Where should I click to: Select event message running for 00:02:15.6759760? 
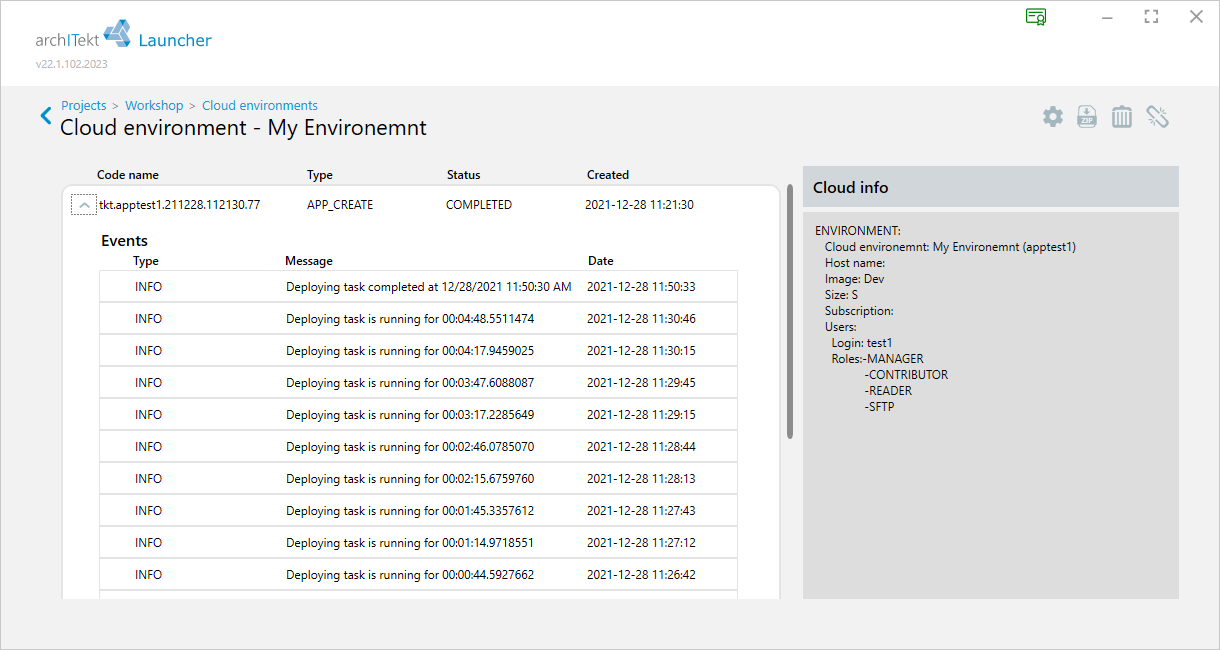pos(410,479)
